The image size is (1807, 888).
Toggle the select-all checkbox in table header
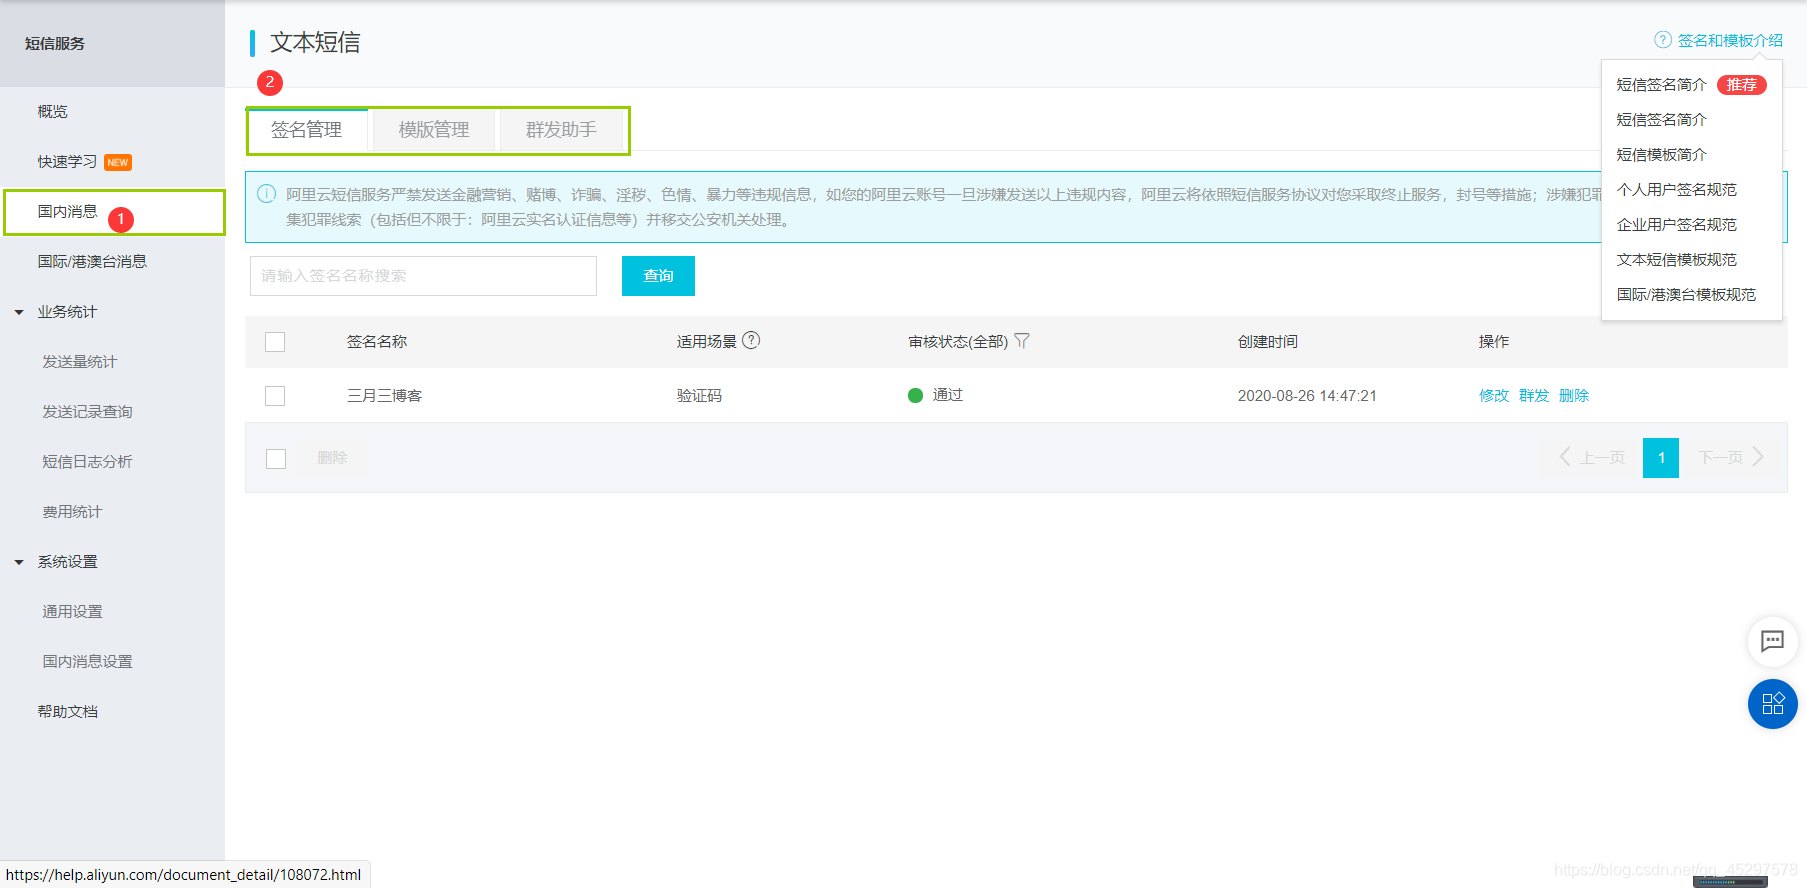pyautogui.click(x=275, y=342)
